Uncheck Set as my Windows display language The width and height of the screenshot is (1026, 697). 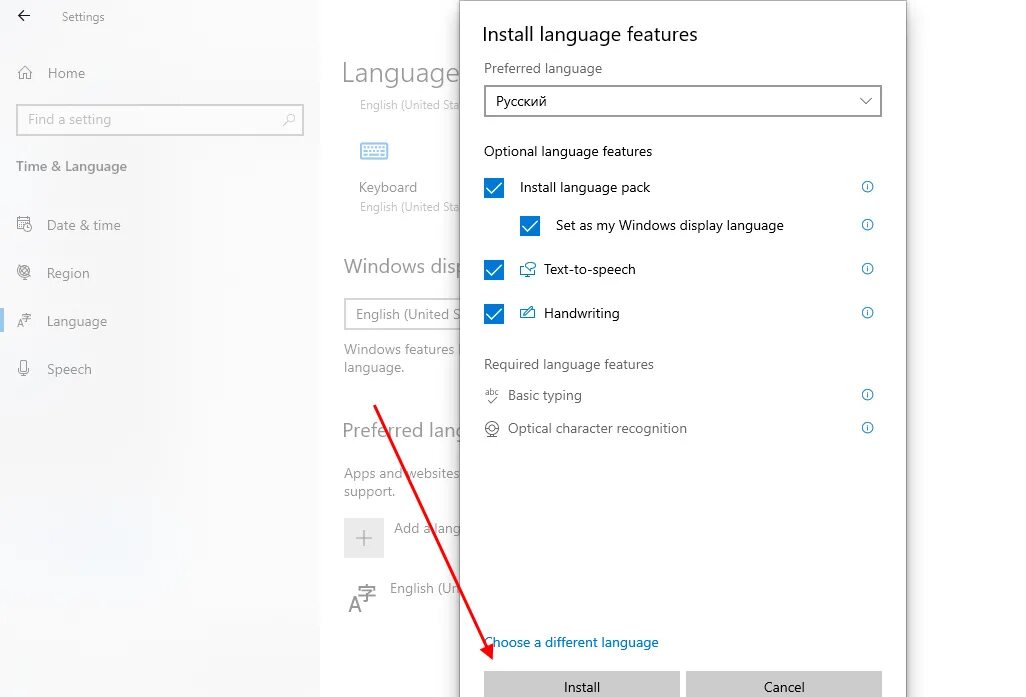[x=530, y=226]
